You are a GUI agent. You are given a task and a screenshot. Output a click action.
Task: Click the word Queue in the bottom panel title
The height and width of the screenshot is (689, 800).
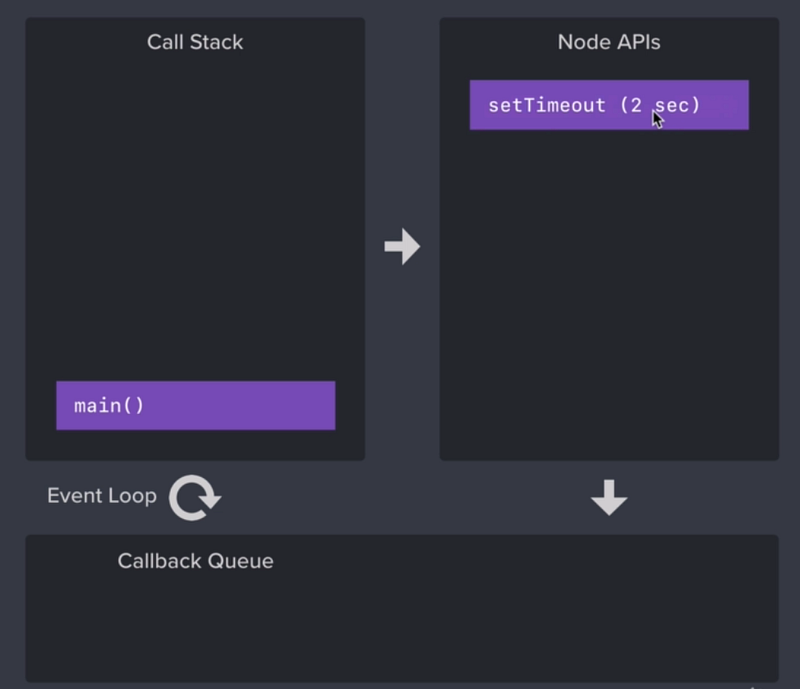[x=240, y=561]
